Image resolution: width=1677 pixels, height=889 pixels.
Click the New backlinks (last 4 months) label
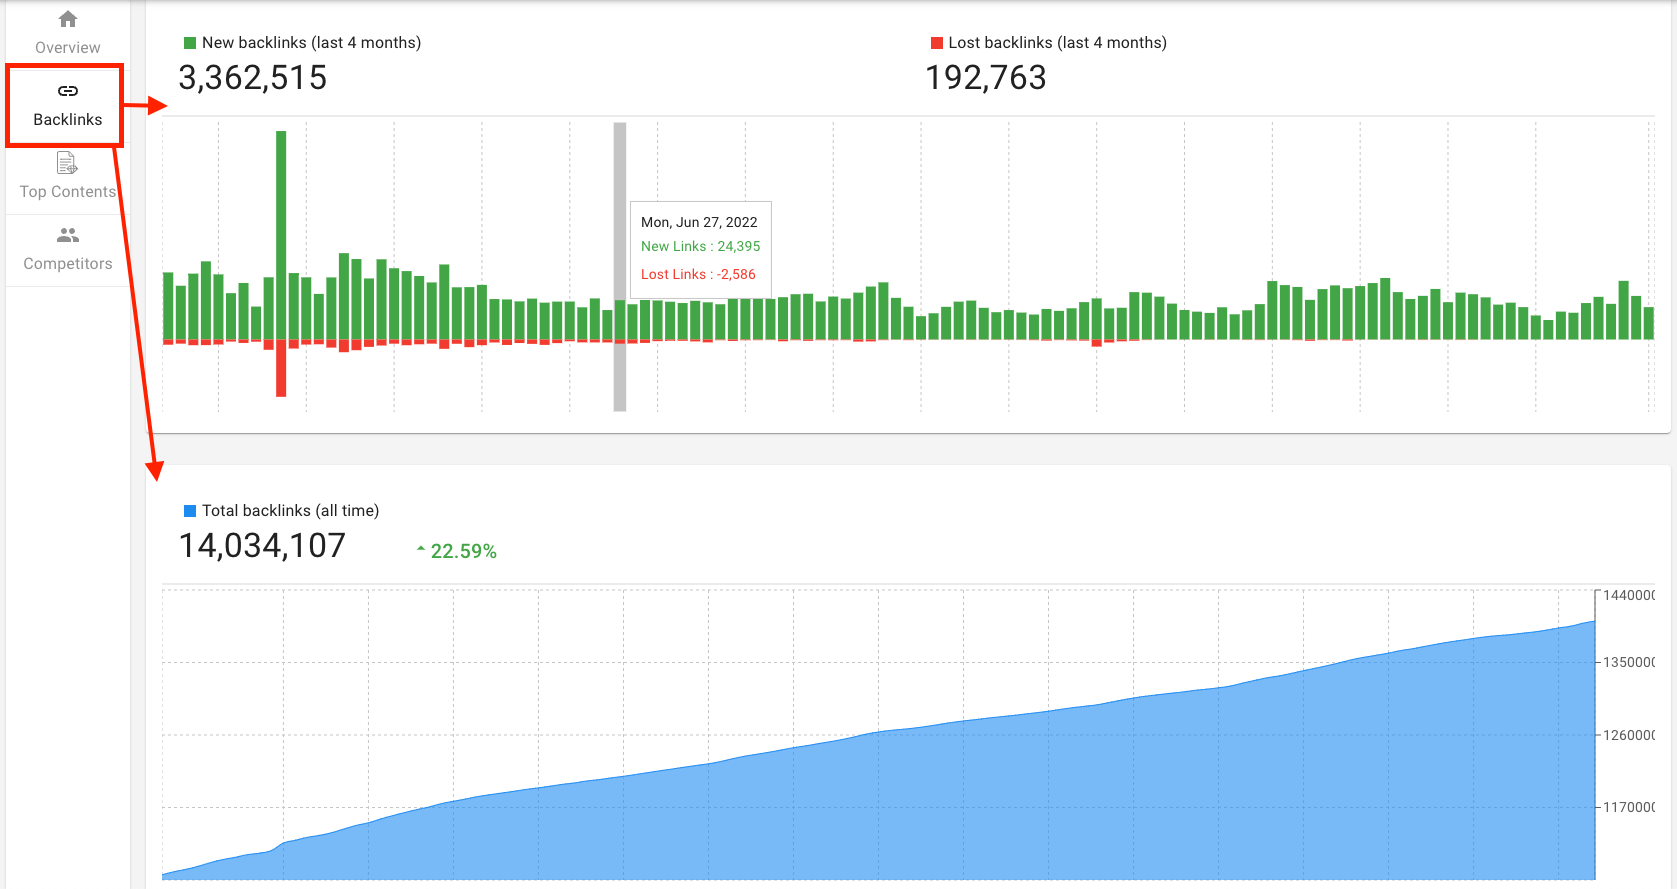[x=311, y=43]
